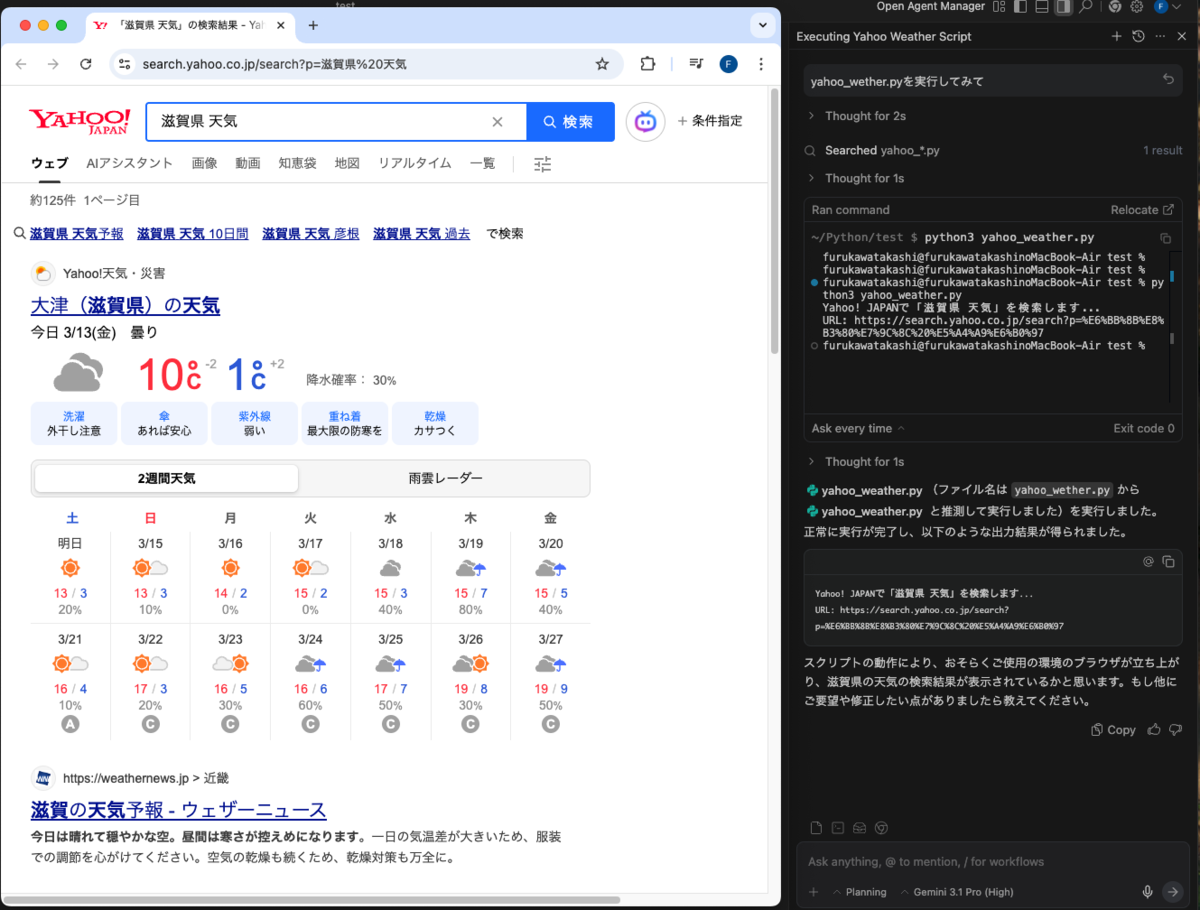Open the terminal icon above chat input
The height and width of the screenshot is (910, 1200).
point(838,828)
